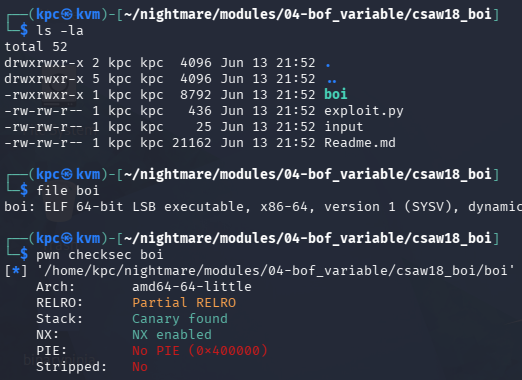The height and width of the screenshot is (380, 522).
Task: Click the 'Canary found' stack value
Action: (x=180, y=319)
